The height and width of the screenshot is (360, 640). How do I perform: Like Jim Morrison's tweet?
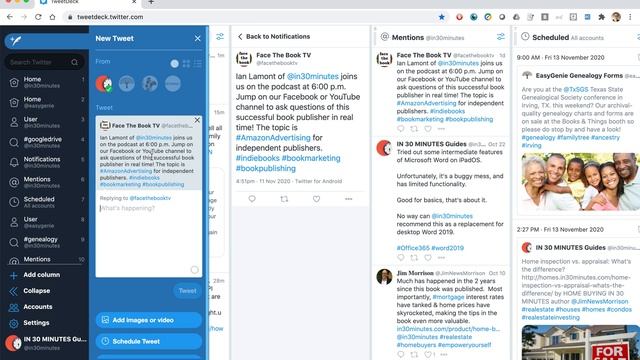428,354
